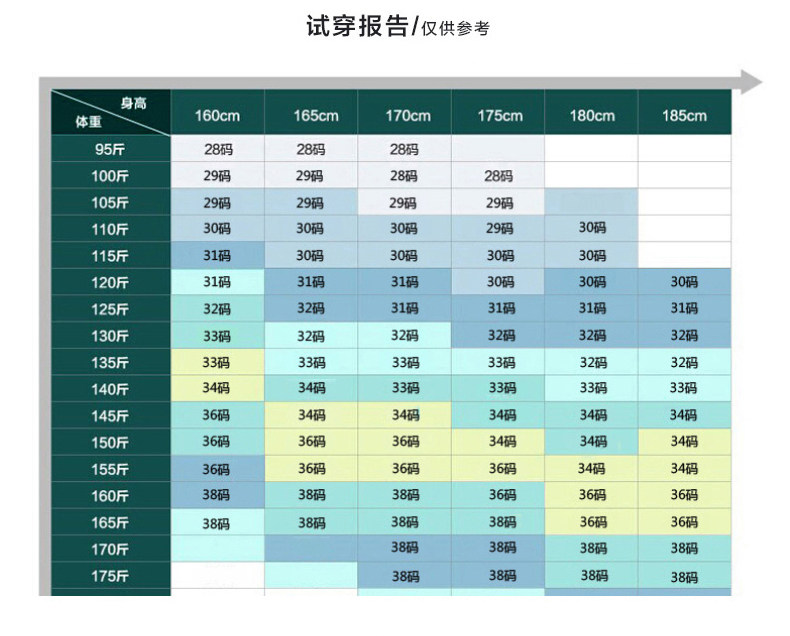Select 33码 cell for 140斤 at 180cm
The image size is (790, 636).
(591, 389)
